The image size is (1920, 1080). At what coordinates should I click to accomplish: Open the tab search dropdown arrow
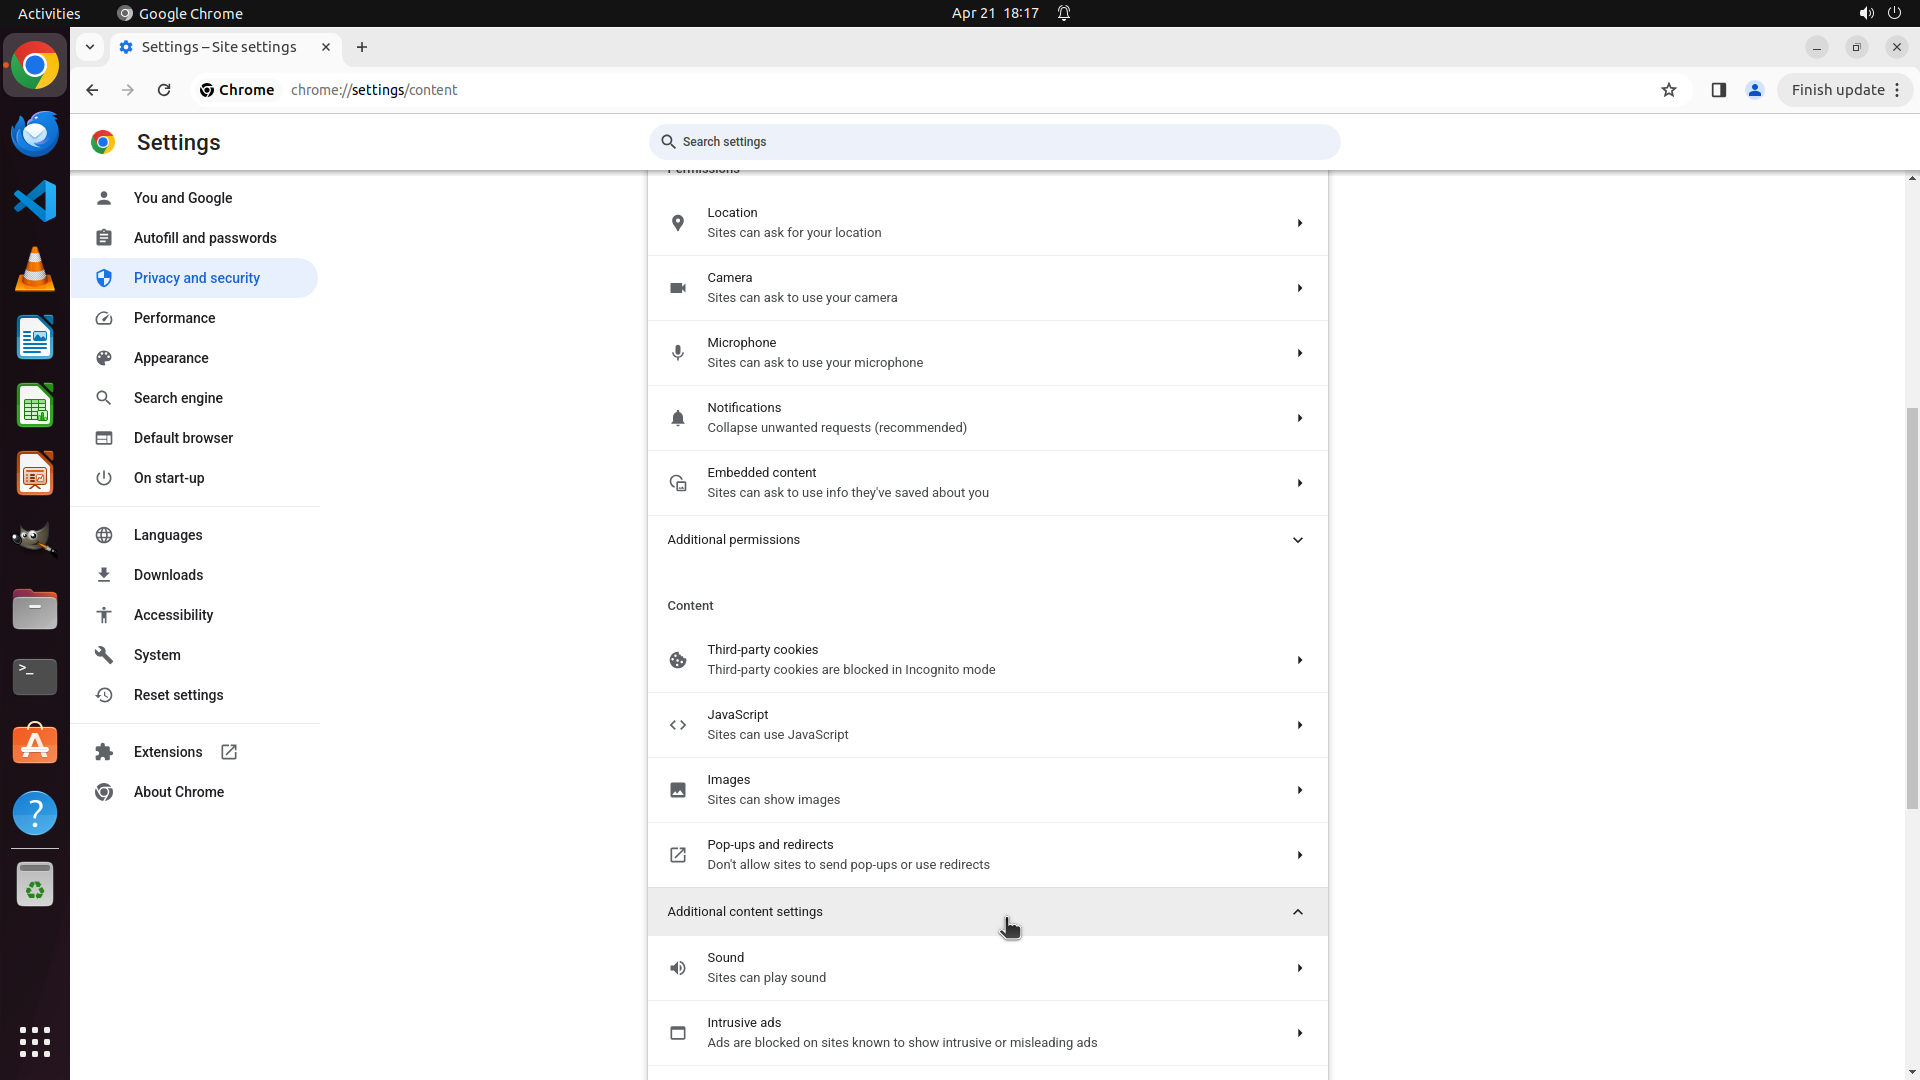tap(90, 47)
